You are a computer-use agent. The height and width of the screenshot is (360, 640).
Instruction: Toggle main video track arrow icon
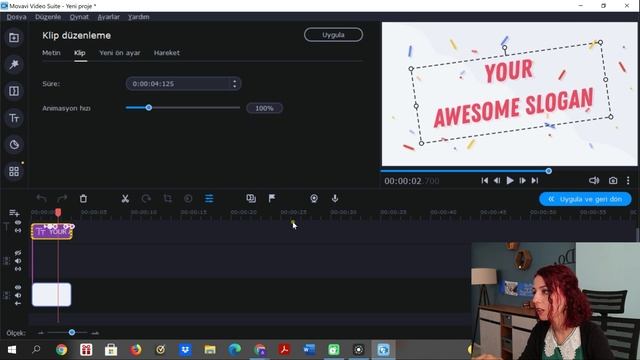pos(18,303)
